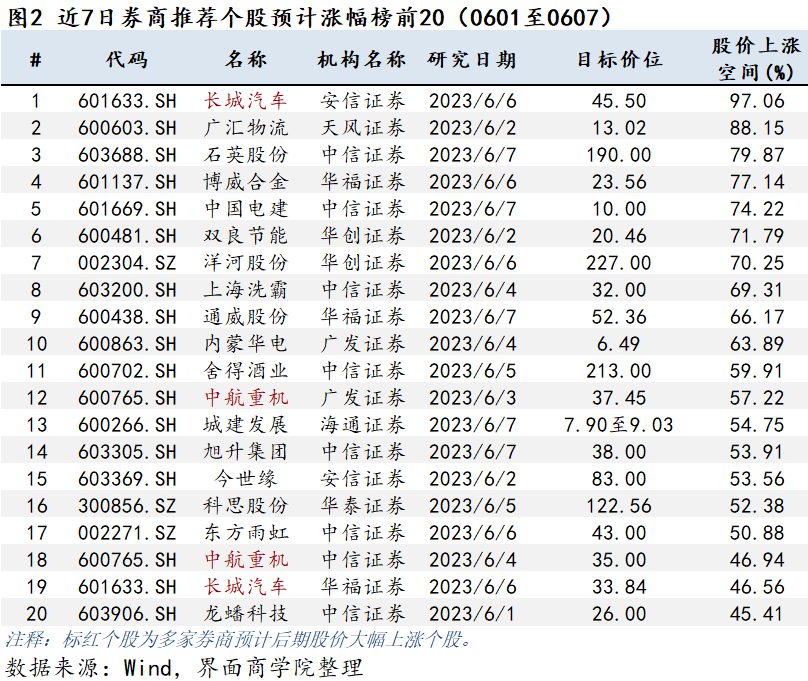Select code 002304.SZ
Viewport: 808px width, 681px height.
point(127,263)
